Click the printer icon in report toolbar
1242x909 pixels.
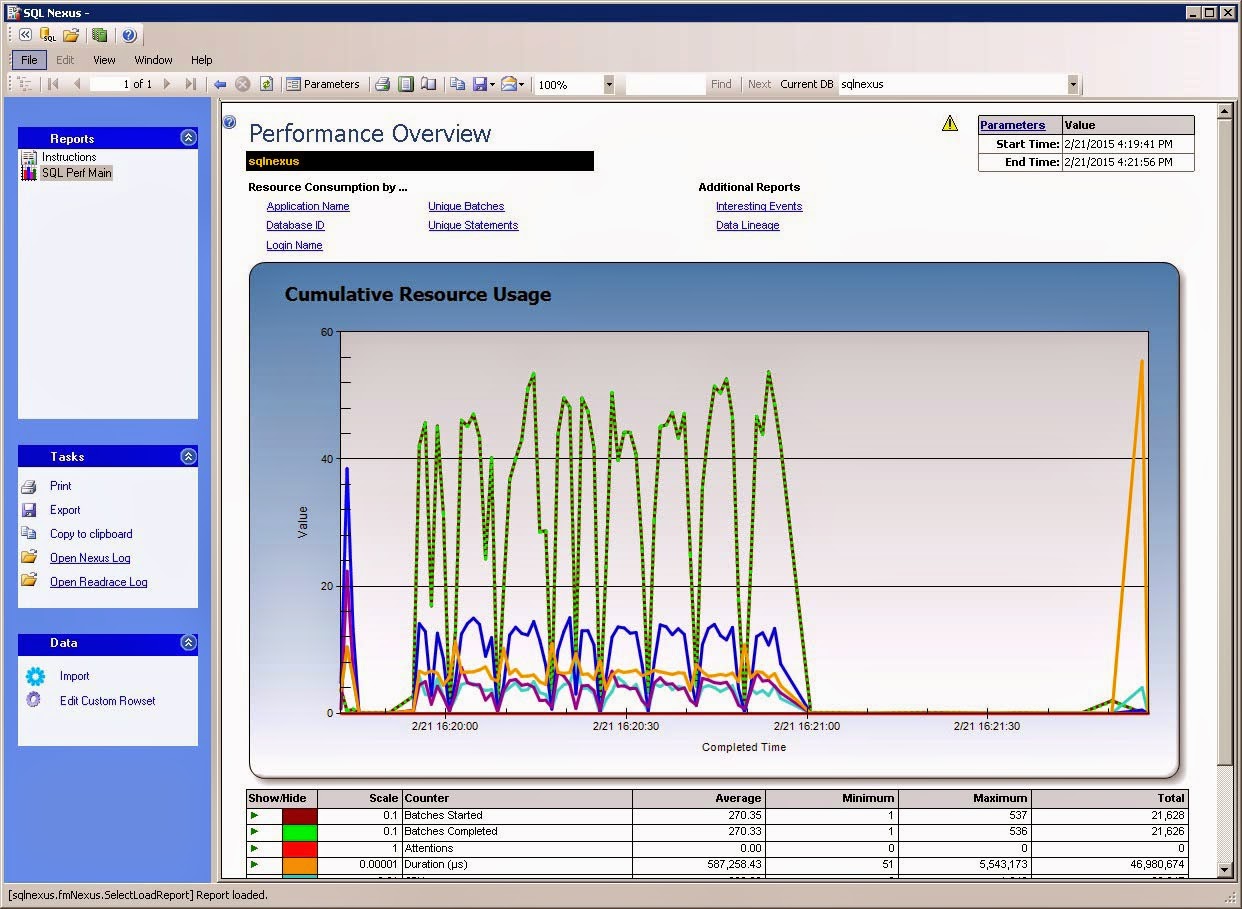(382, 84)
